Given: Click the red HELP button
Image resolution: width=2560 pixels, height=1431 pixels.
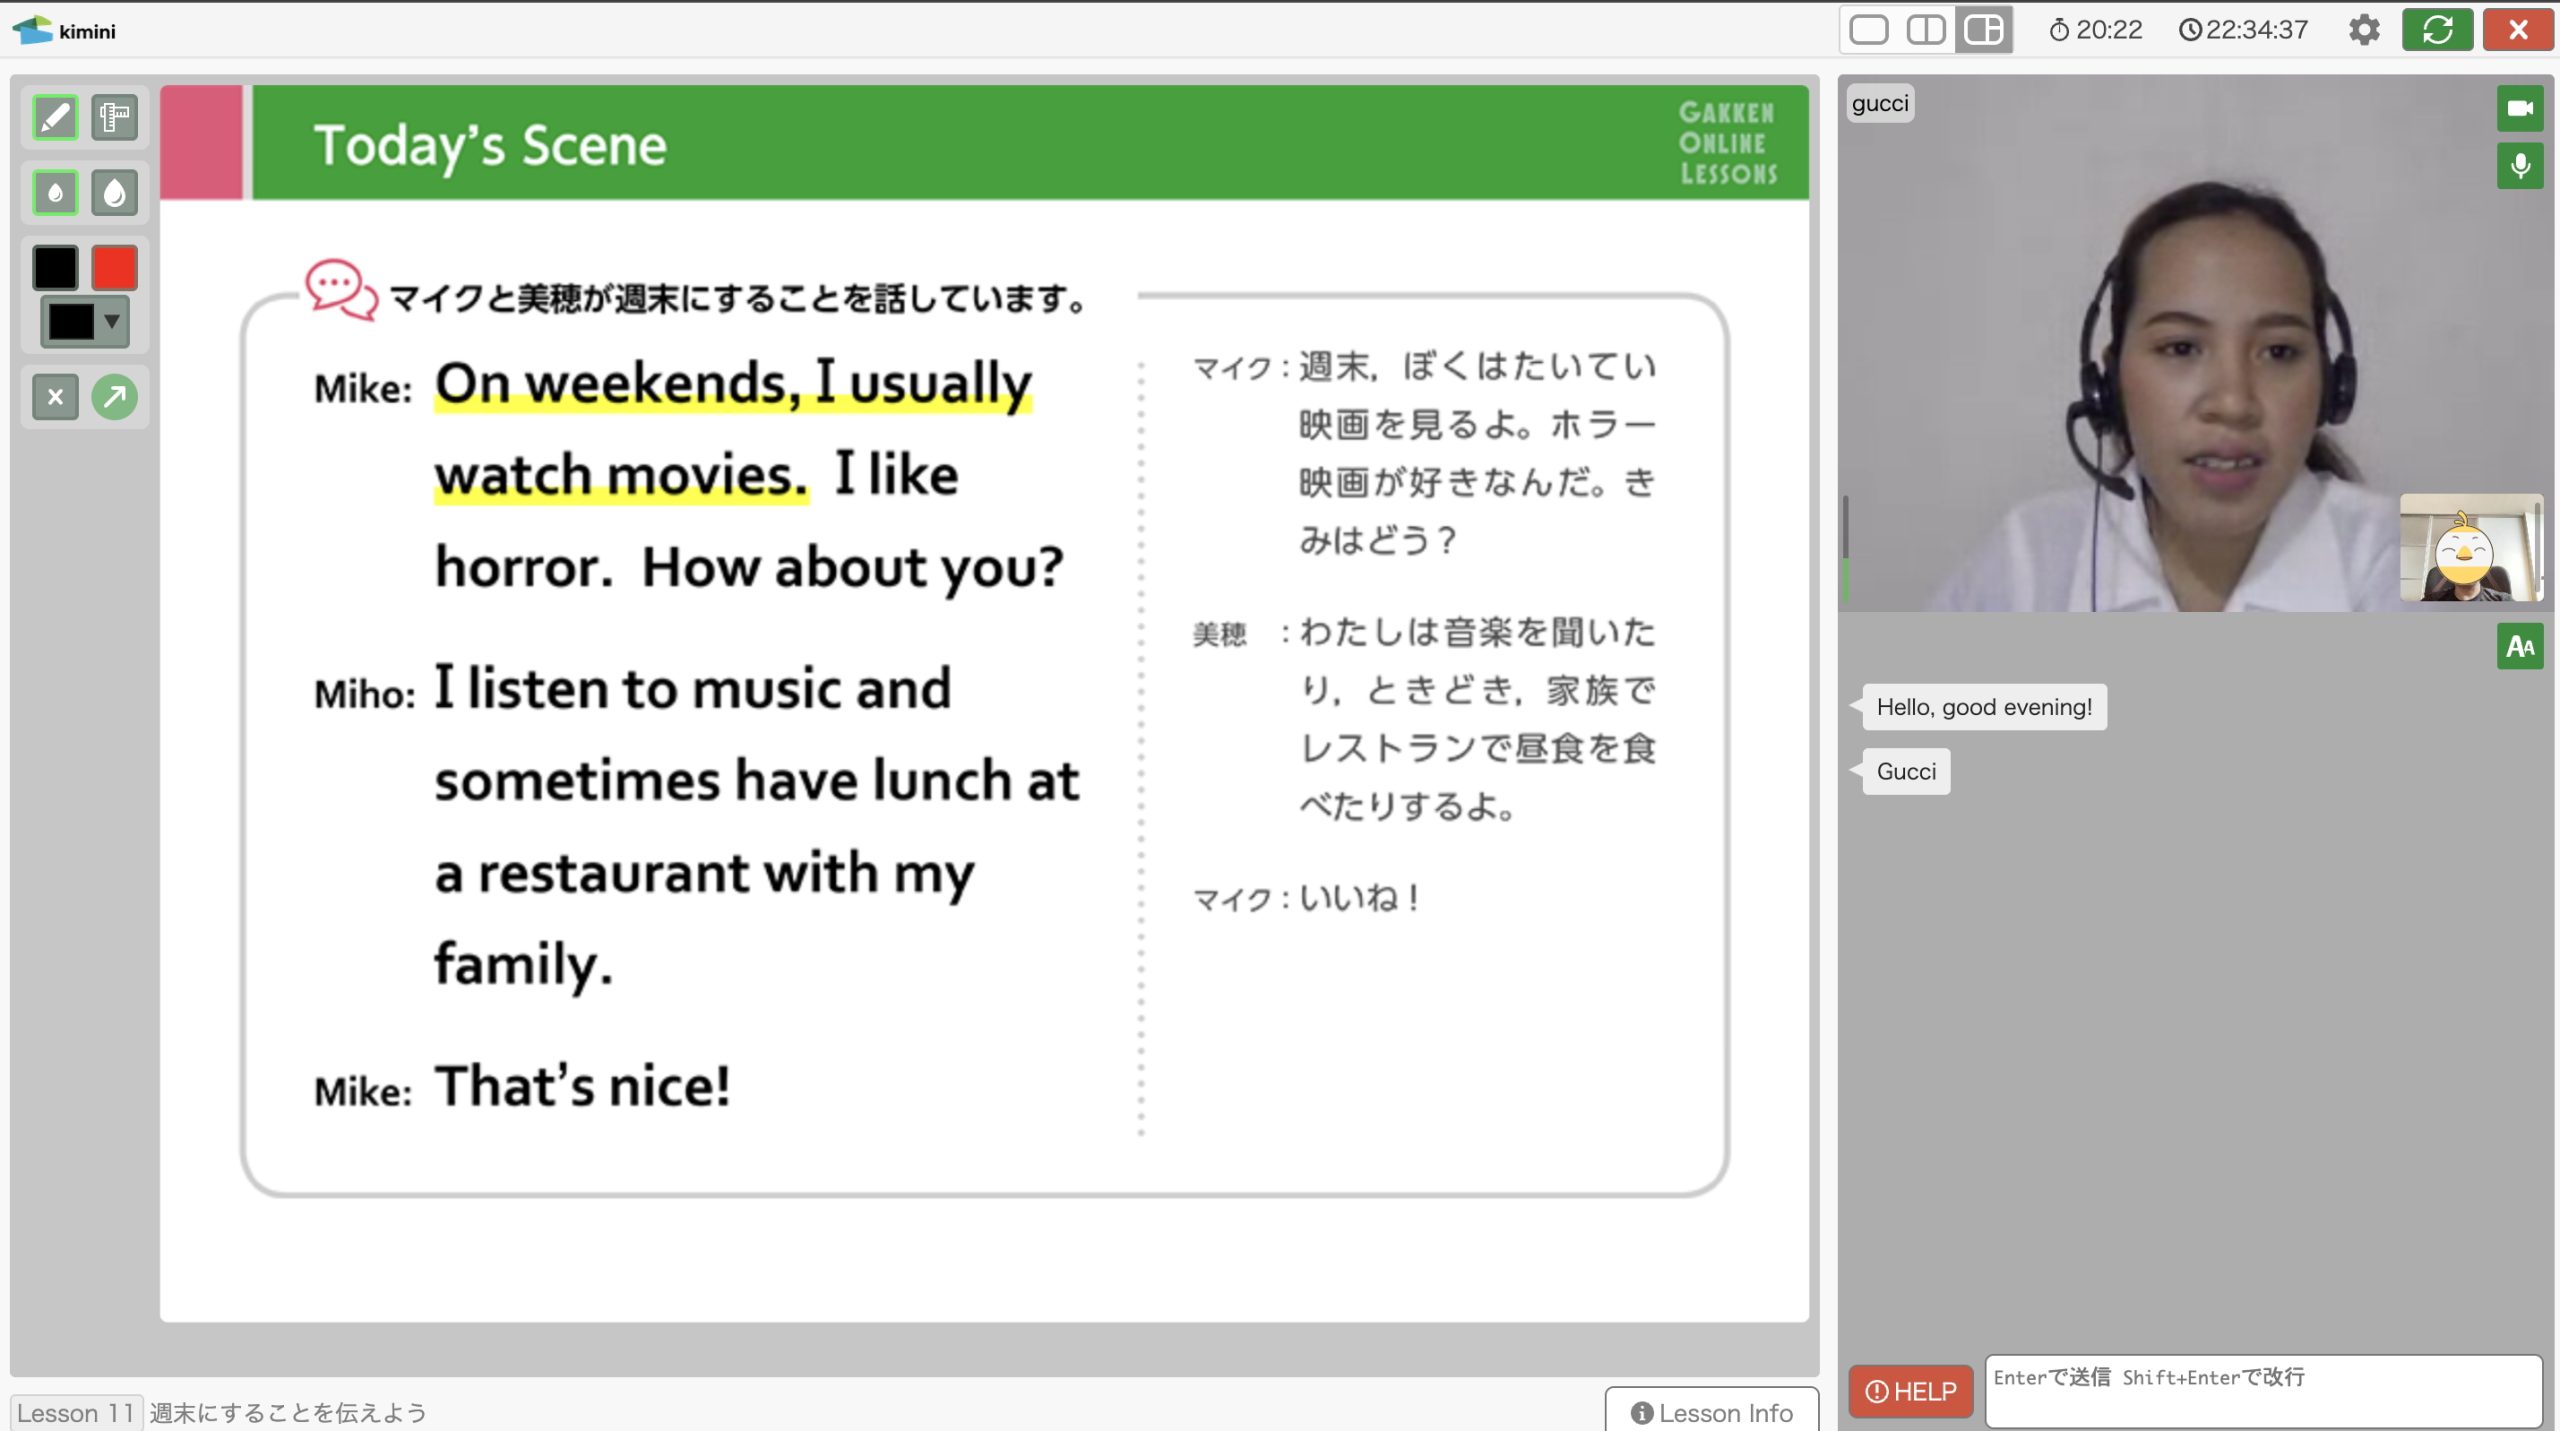Looking at the screenshot, I should 1910,1391.
